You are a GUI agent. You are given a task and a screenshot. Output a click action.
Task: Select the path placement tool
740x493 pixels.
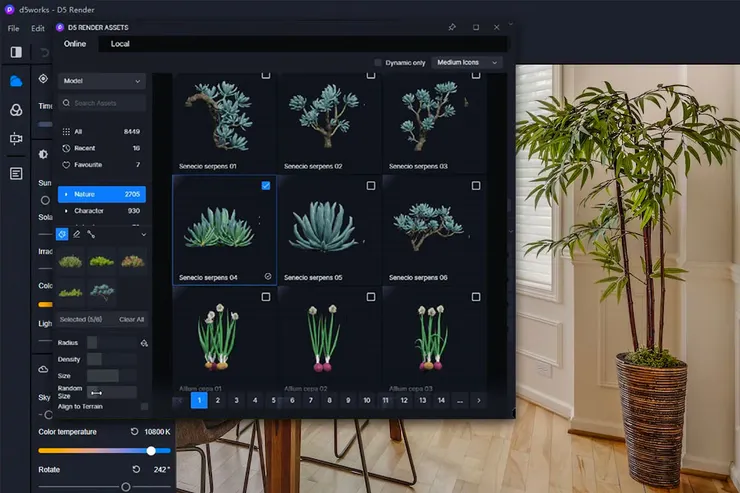(90, 234)
